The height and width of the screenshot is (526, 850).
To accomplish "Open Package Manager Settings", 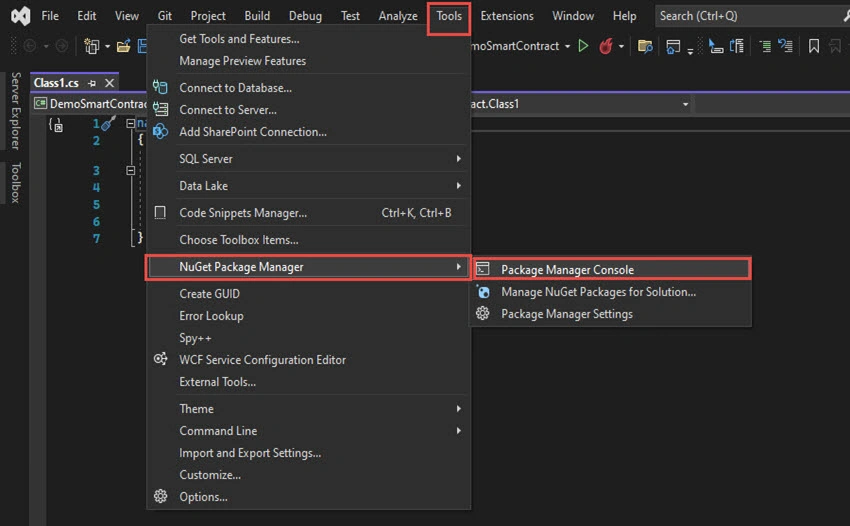I will [x=611, y=314].
